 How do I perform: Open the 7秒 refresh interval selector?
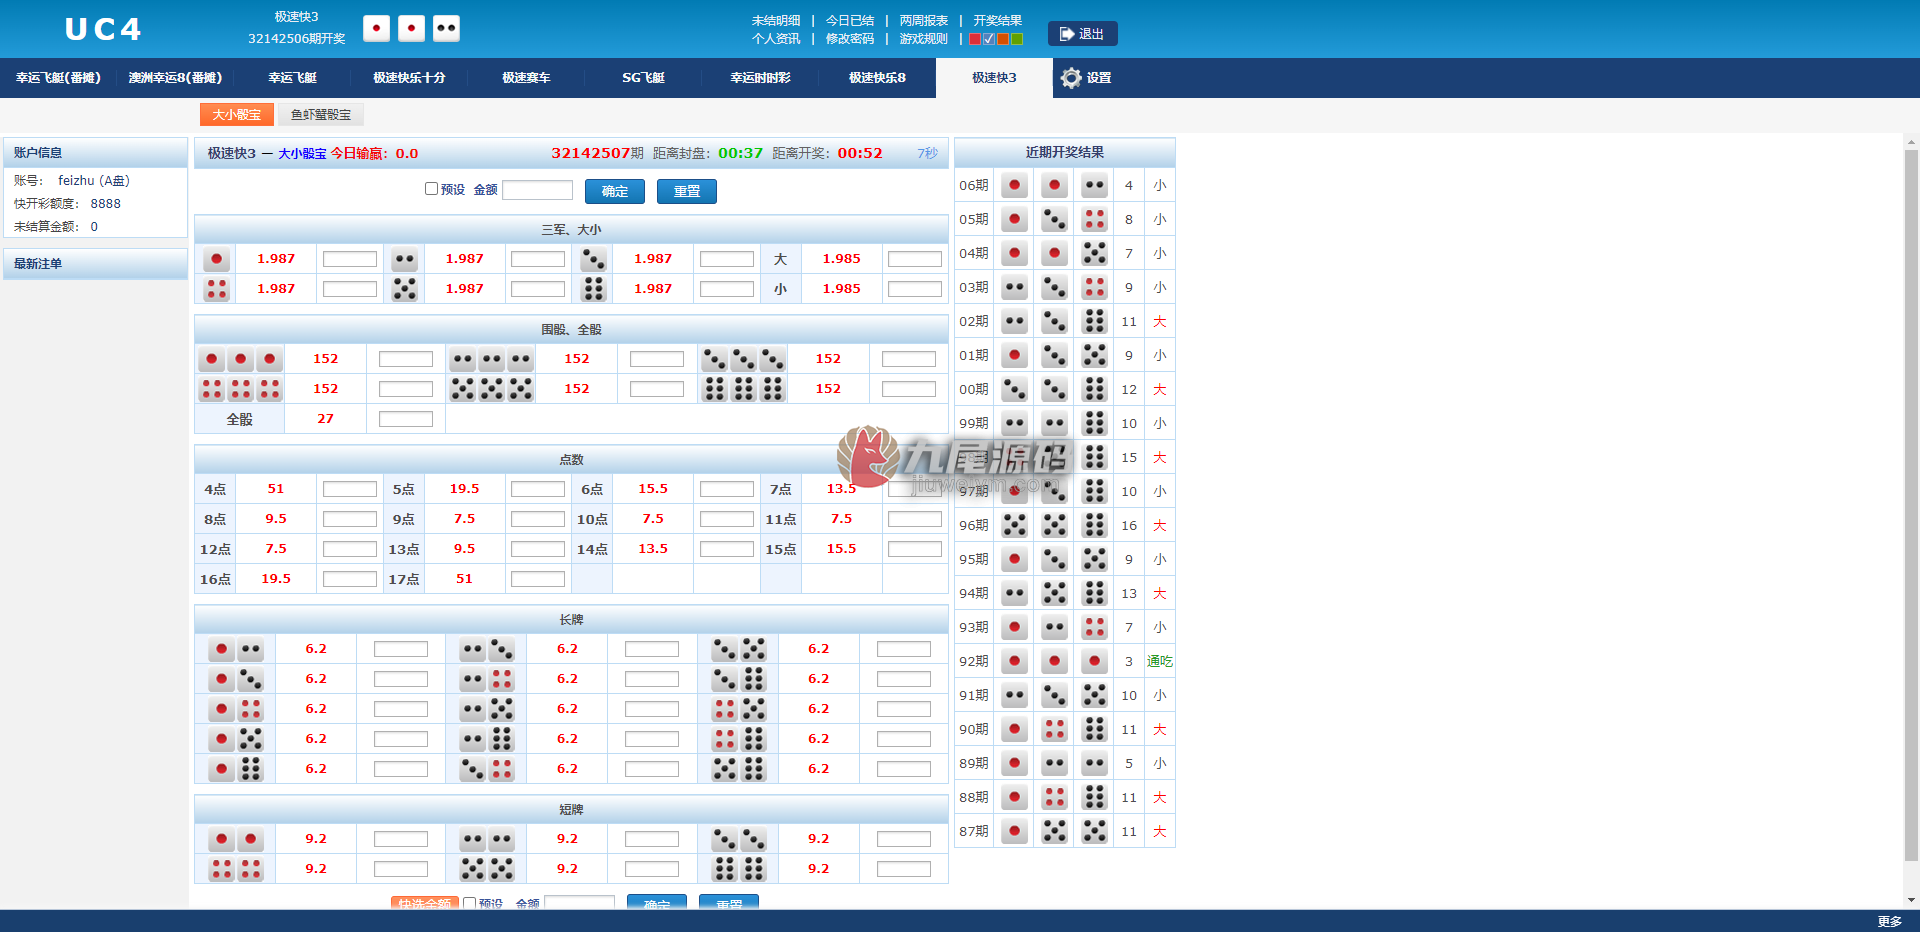point(927,153)
